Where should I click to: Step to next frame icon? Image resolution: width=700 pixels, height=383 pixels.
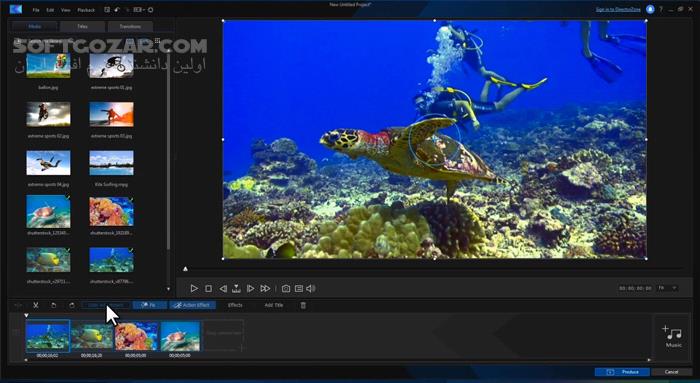point(250,289)
